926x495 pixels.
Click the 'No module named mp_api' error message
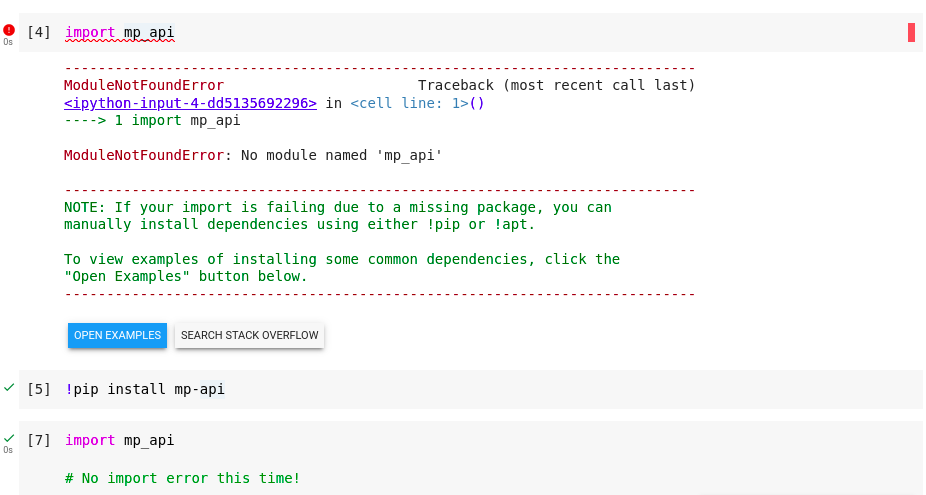pos(341,155)
